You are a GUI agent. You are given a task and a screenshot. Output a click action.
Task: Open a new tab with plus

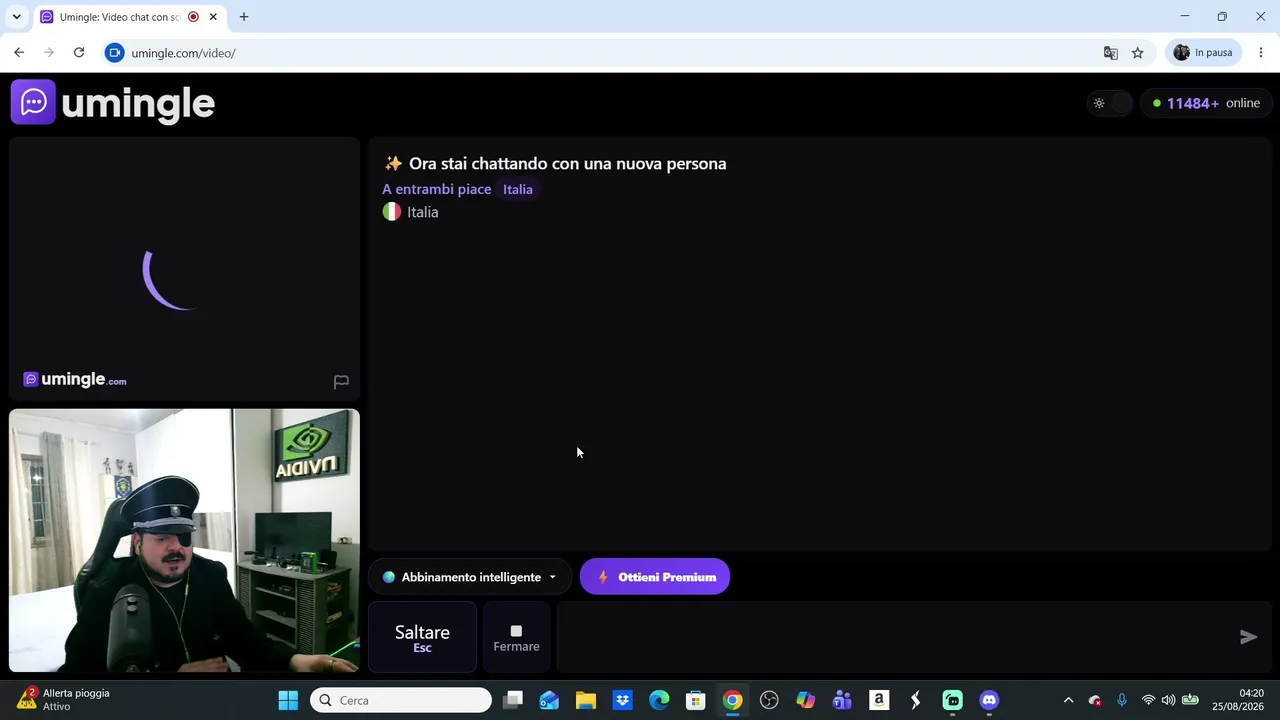point(244,17)
